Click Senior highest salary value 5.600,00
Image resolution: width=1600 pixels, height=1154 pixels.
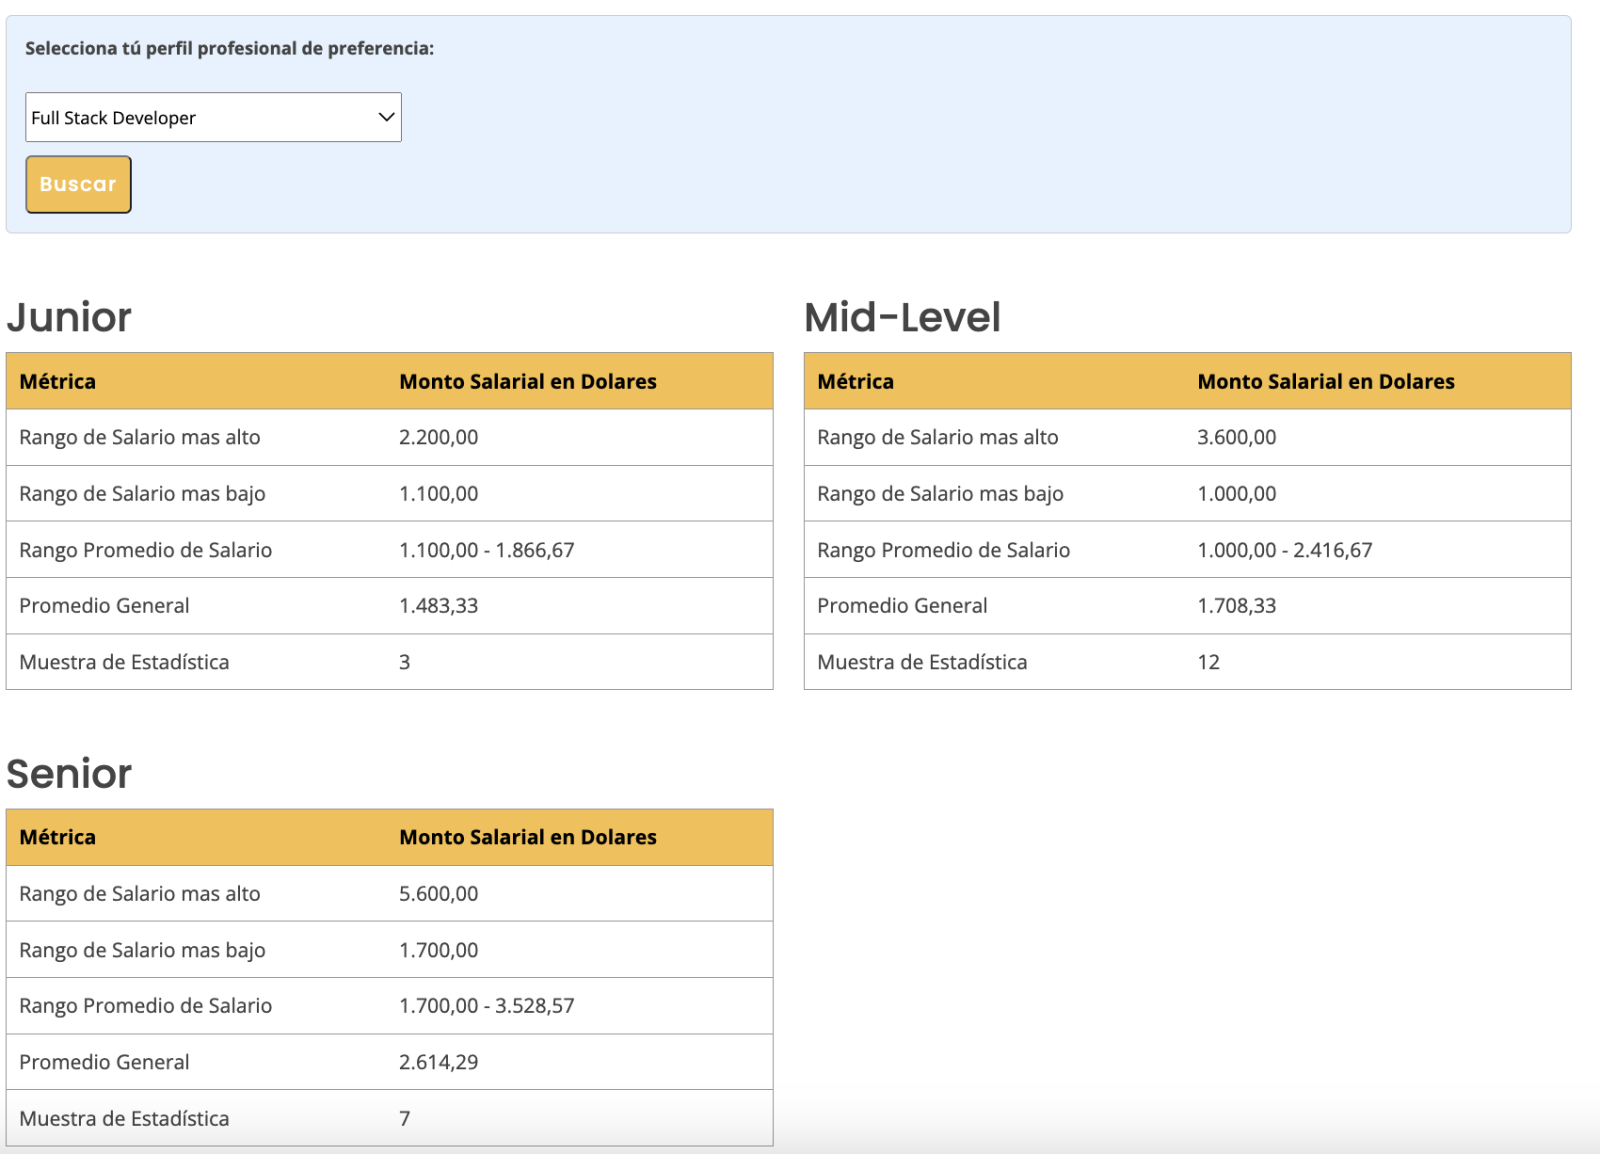pyautogui.click(x=439, y=894)
